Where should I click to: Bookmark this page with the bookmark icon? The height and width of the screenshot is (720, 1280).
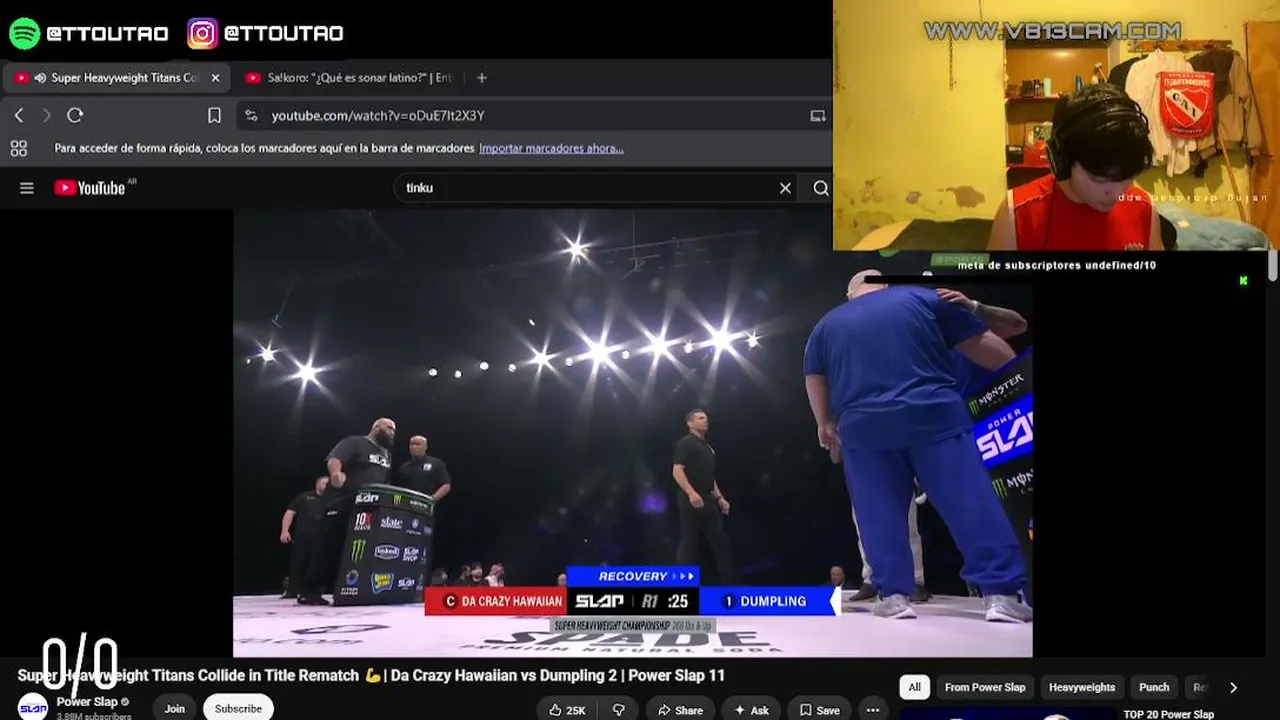[x=214, y=116]
